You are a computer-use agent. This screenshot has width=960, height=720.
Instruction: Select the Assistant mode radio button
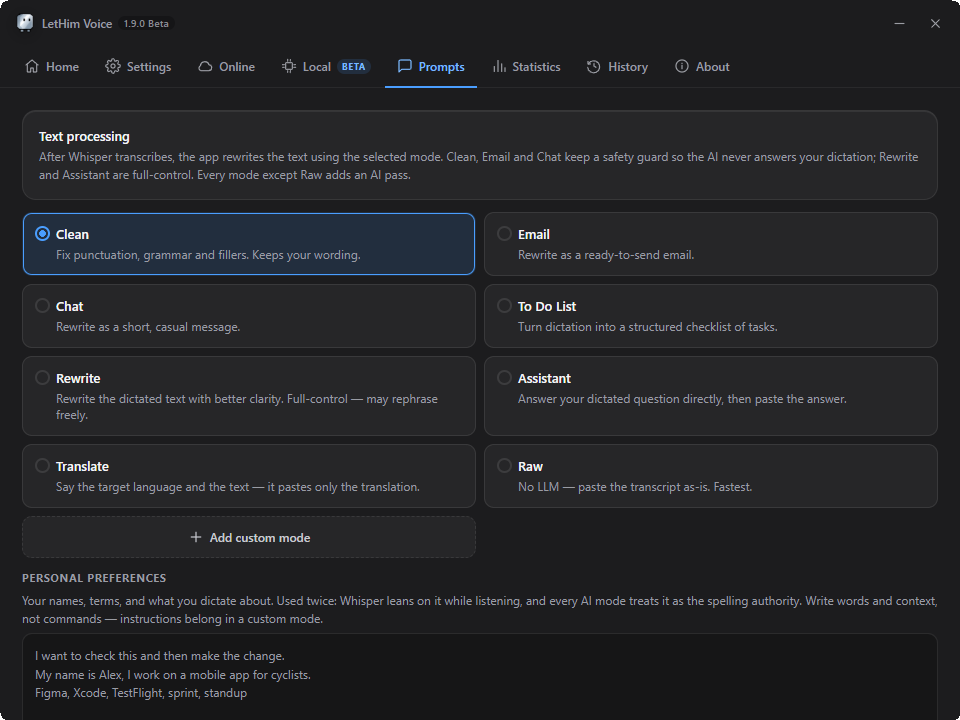coord(504,377)
